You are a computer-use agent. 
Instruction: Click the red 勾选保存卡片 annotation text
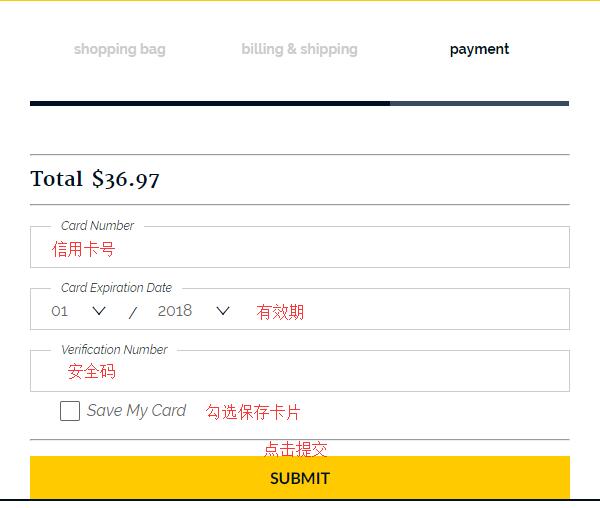(253, 412)
